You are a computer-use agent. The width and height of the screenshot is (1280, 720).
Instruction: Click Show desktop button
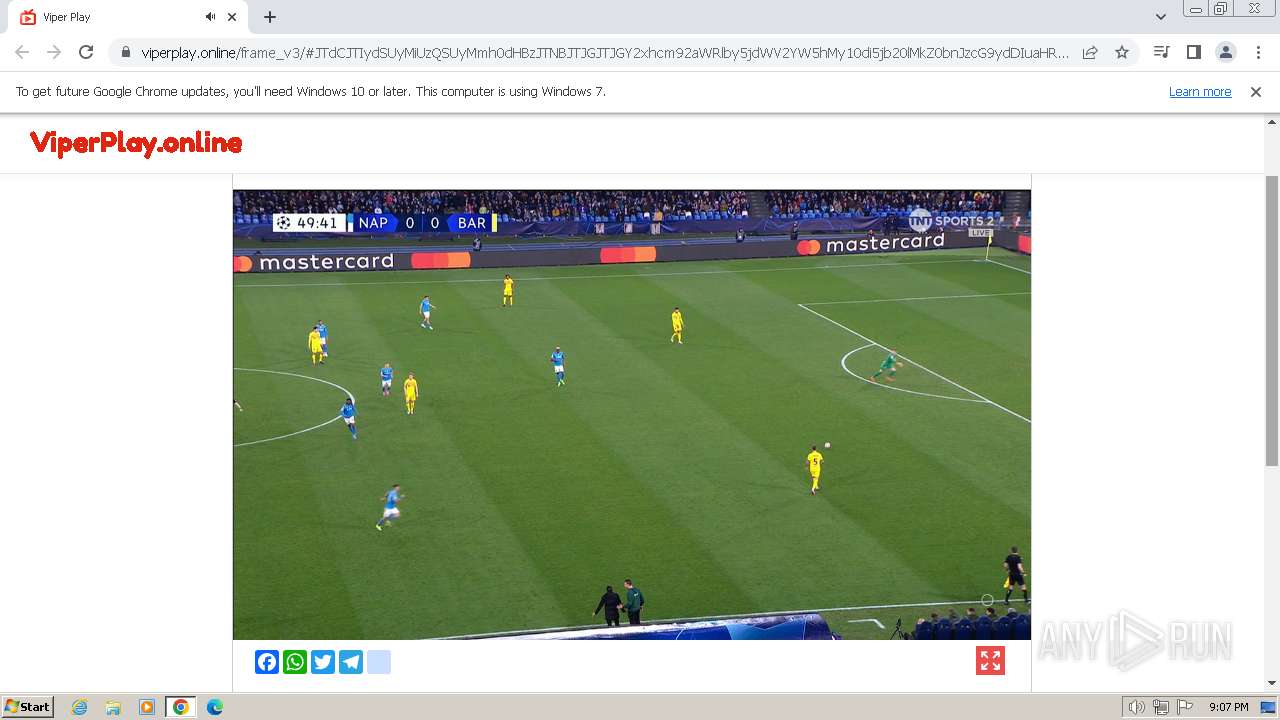(1269, 707)
